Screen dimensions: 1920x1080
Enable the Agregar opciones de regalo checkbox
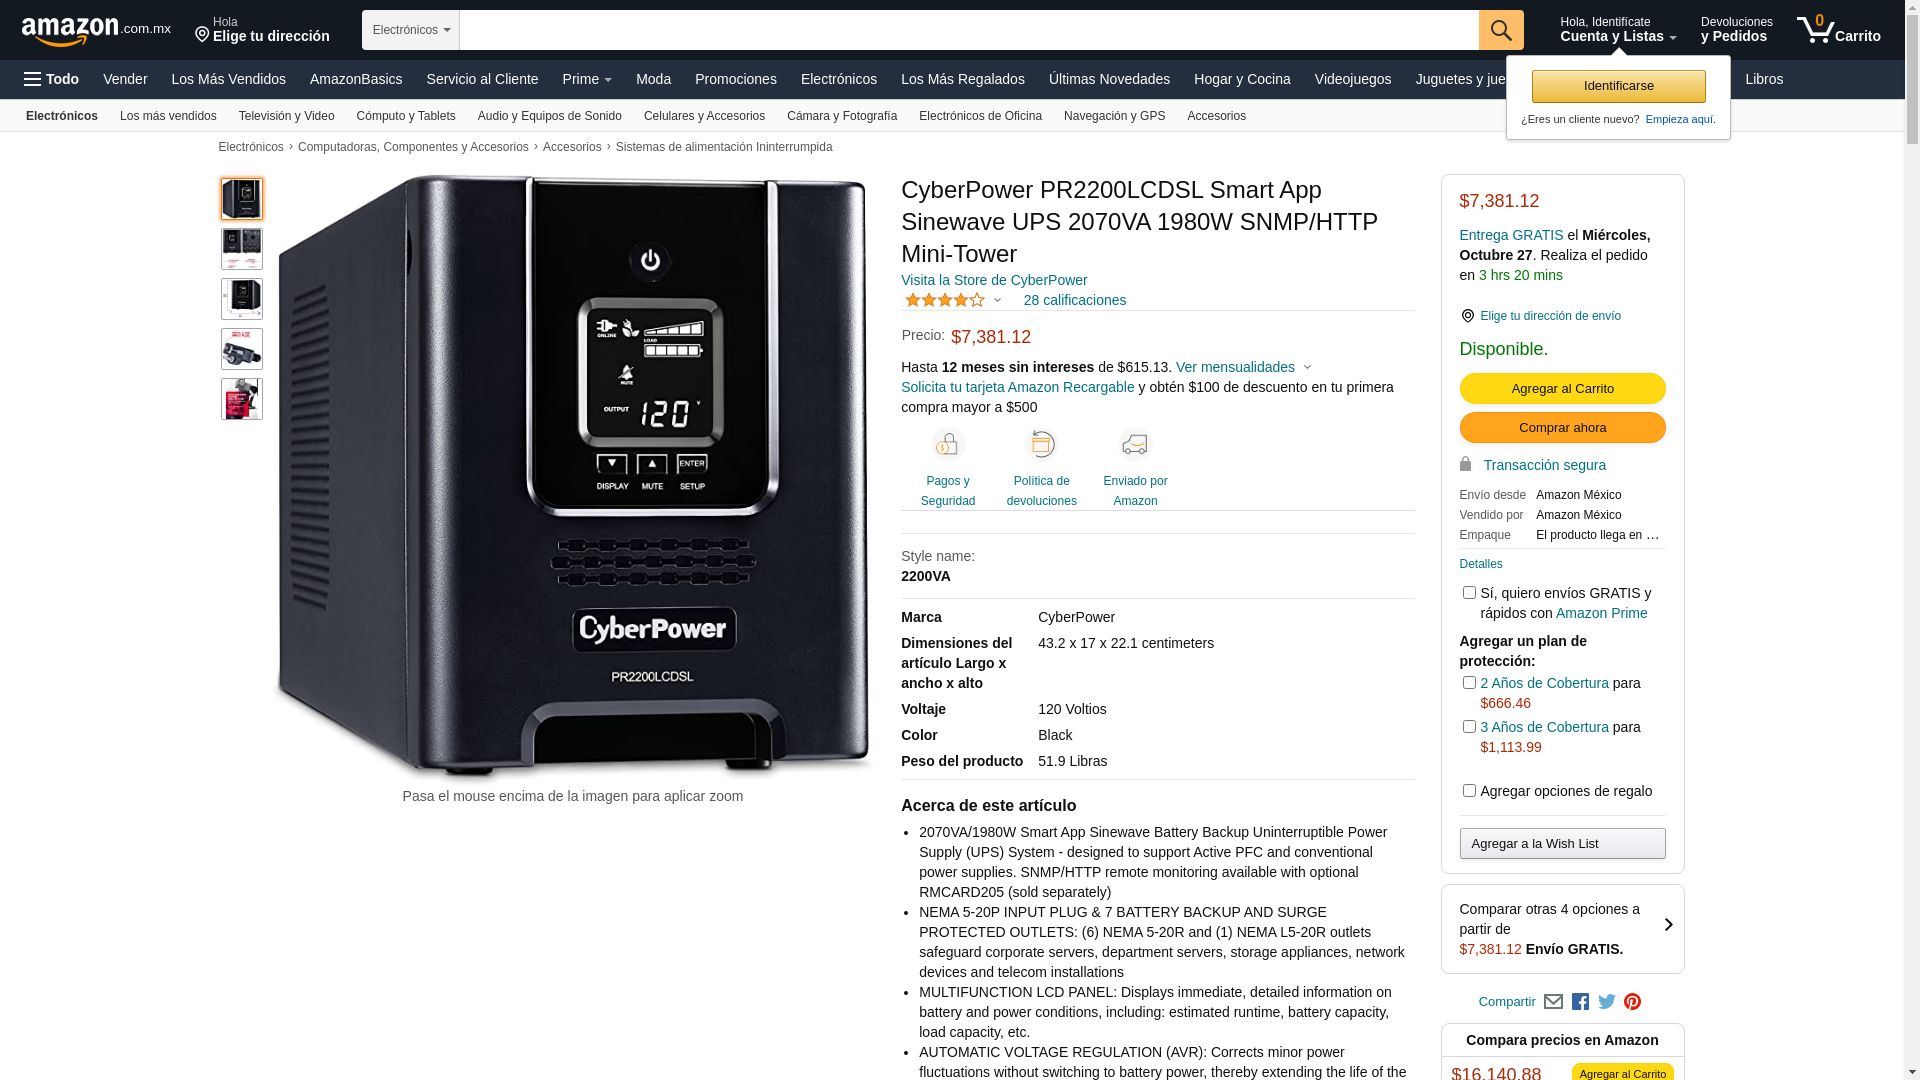(x=1469, y=791)
